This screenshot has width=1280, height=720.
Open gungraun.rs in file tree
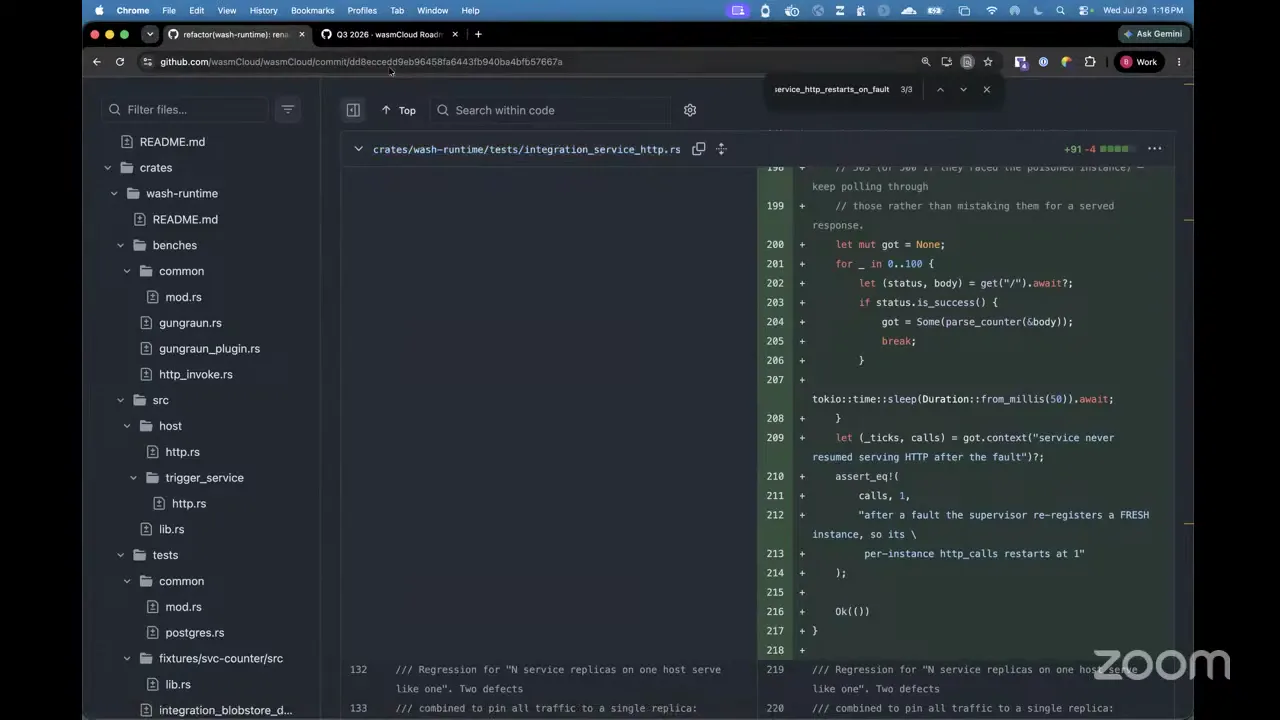pyautogui.click(x=190, y=323)
